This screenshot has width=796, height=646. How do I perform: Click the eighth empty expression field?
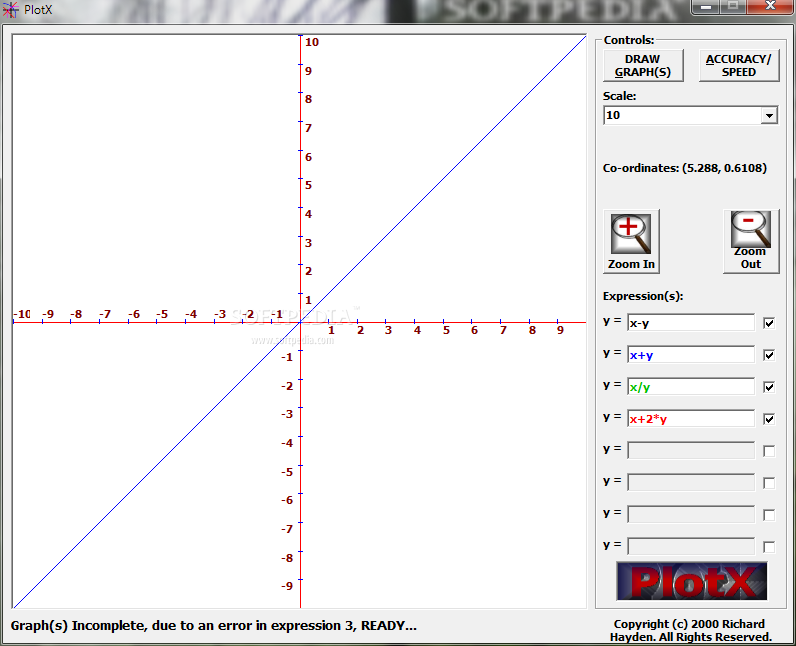pos(691,547)
